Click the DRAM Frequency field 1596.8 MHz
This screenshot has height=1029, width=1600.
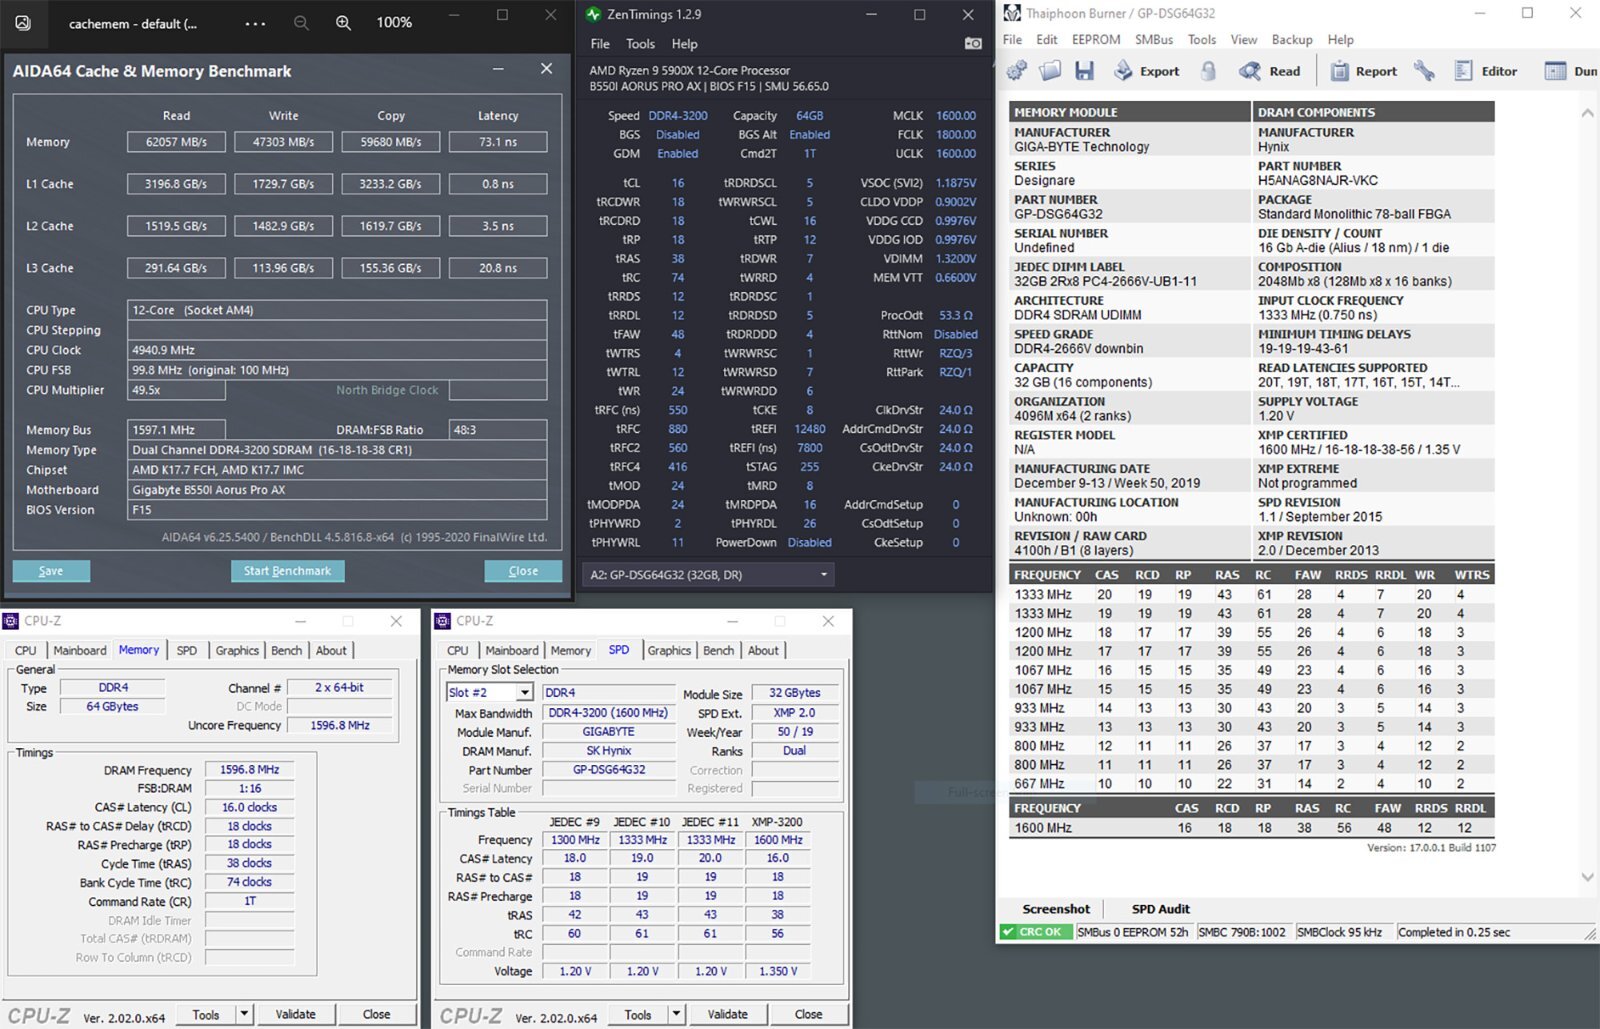(249, 770)
